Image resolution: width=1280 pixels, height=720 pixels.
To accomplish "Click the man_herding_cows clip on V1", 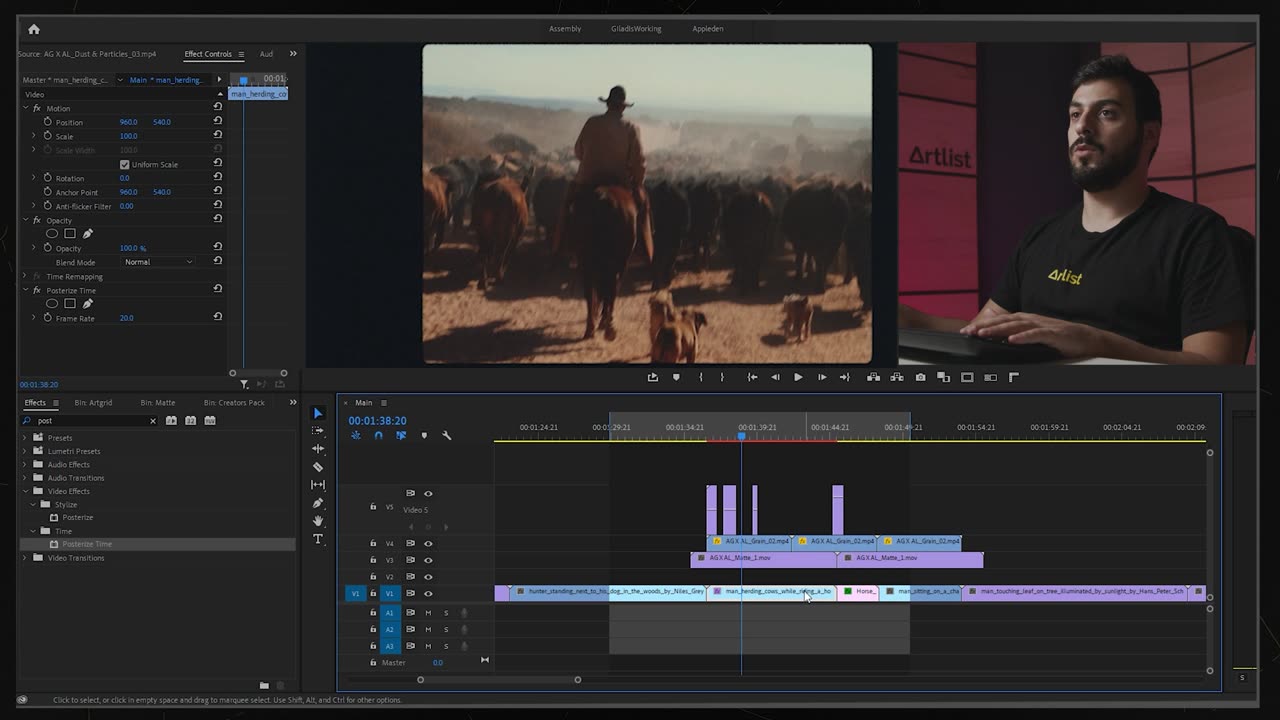I will [x=771, y=592].
